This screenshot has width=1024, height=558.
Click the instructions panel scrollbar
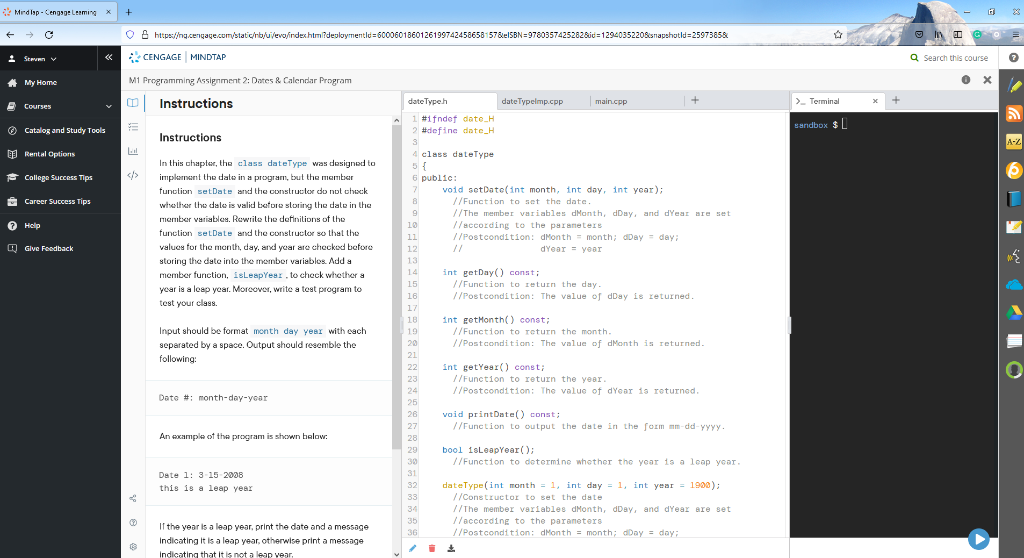click(x=396, y=287)
